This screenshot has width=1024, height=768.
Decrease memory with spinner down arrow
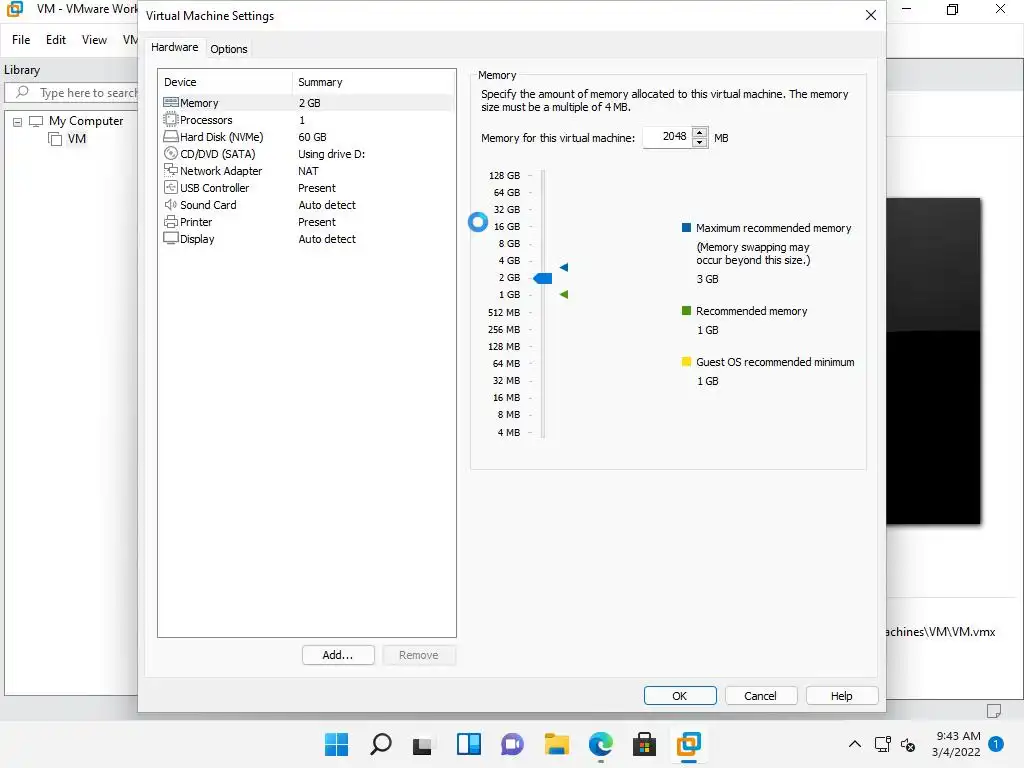(x=699, y=142)
